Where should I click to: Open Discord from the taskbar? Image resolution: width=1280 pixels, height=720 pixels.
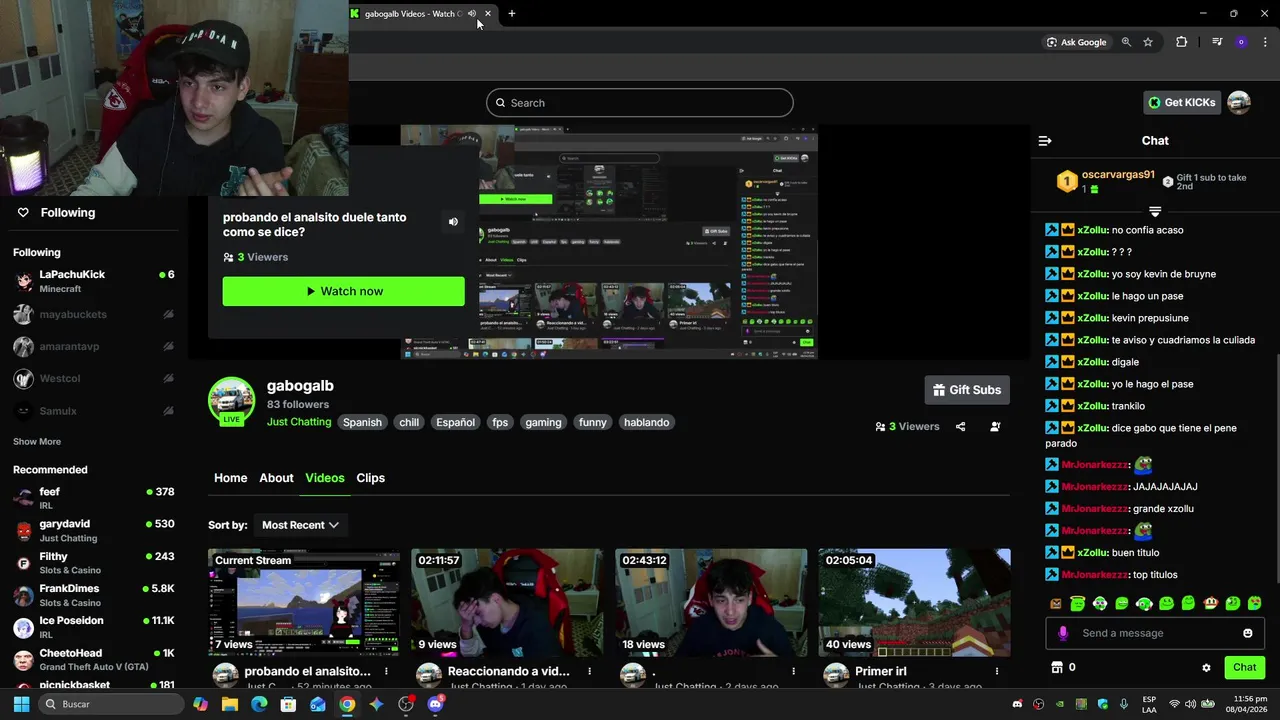point(435,704)
